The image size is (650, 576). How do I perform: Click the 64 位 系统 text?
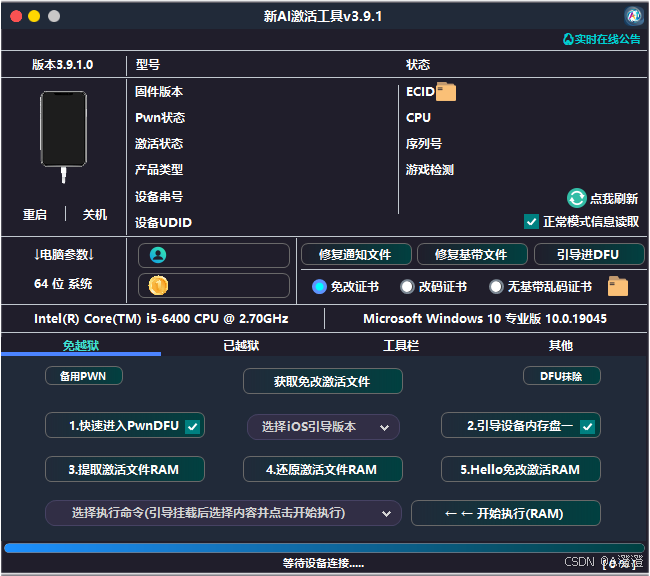[x=63, y=284]
